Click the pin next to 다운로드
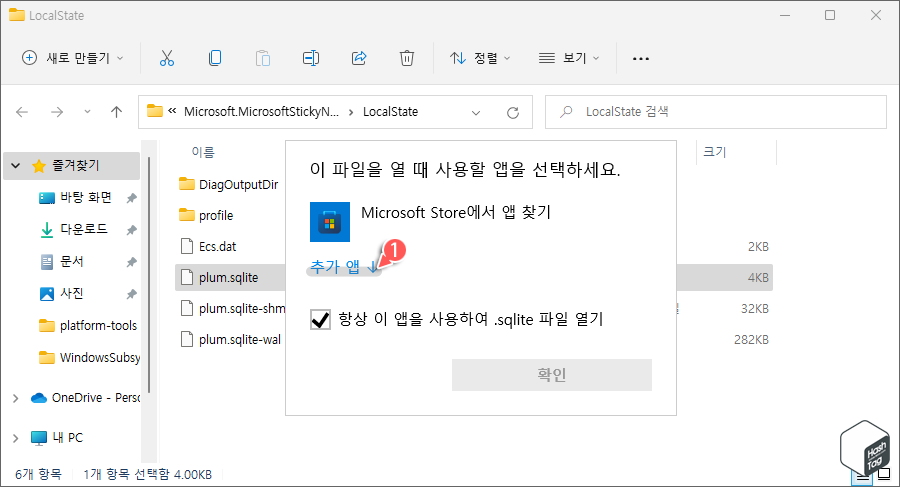Screen dimensions: 900x487 pyautogui.click(x=131, y=230)
